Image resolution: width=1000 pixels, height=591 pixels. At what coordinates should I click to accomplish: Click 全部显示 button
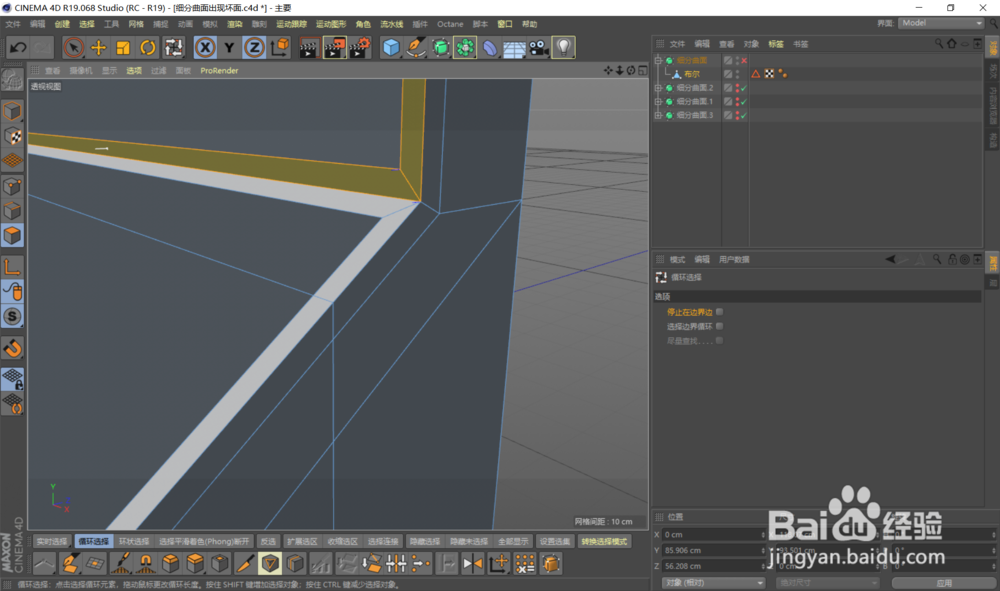tap(513, 541)
